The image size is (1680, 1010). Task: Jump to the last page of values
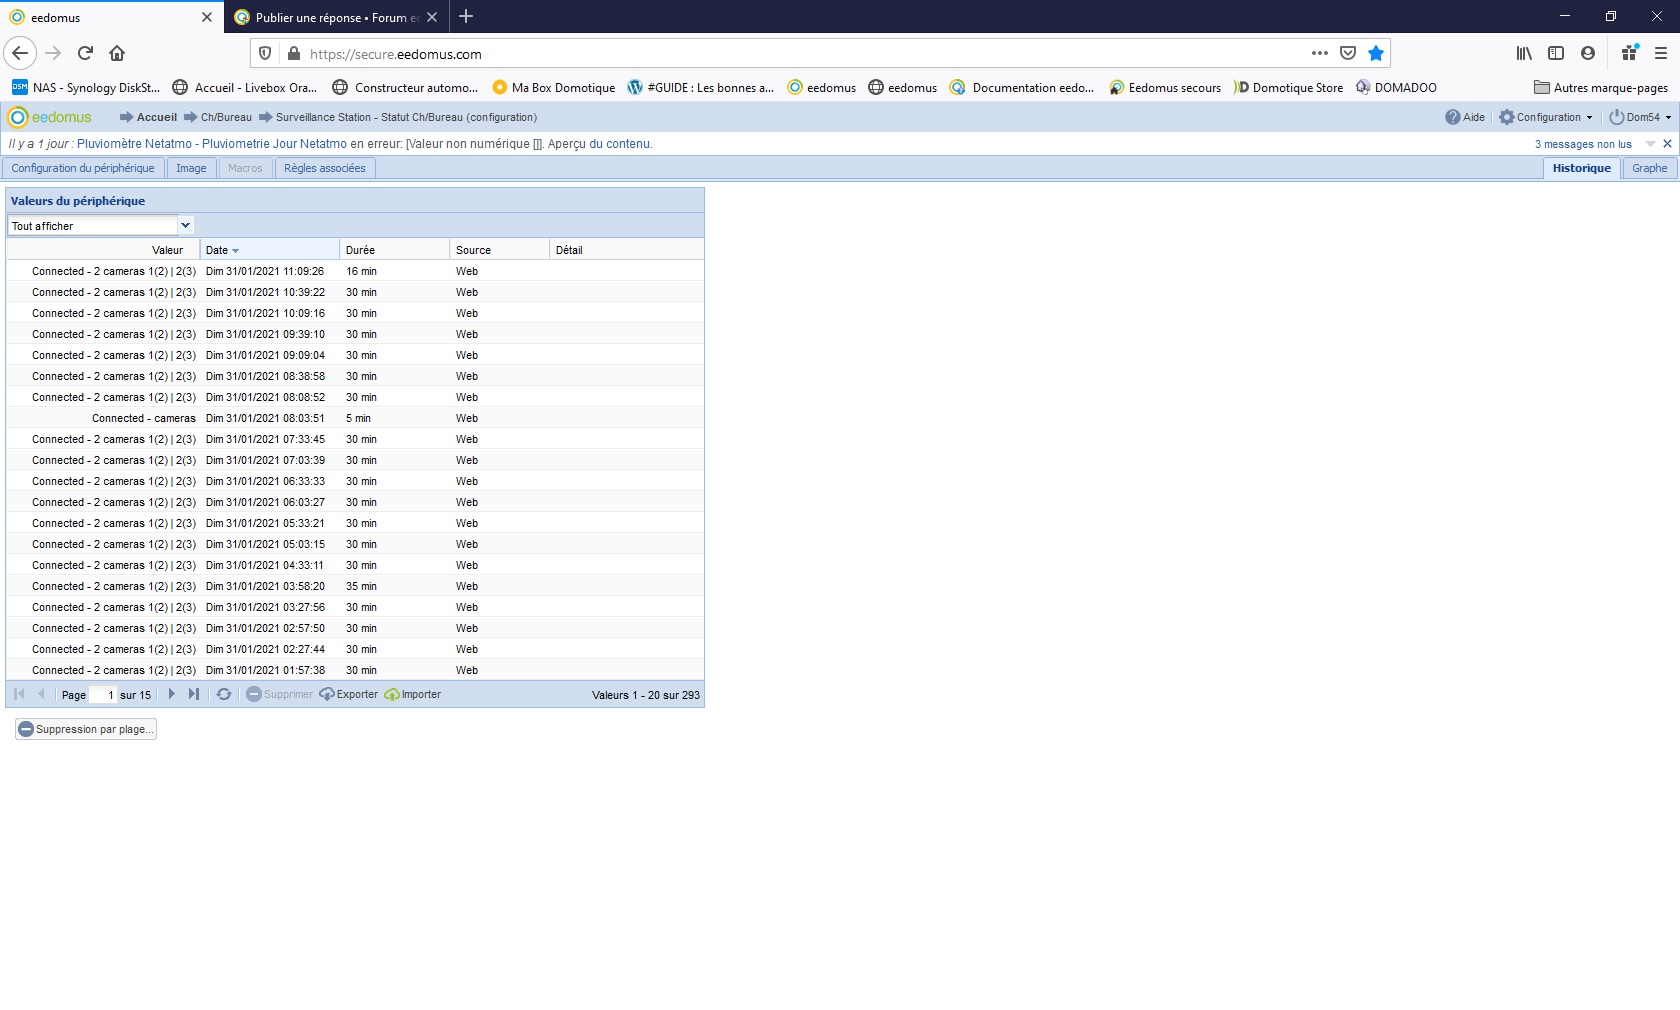194,694
